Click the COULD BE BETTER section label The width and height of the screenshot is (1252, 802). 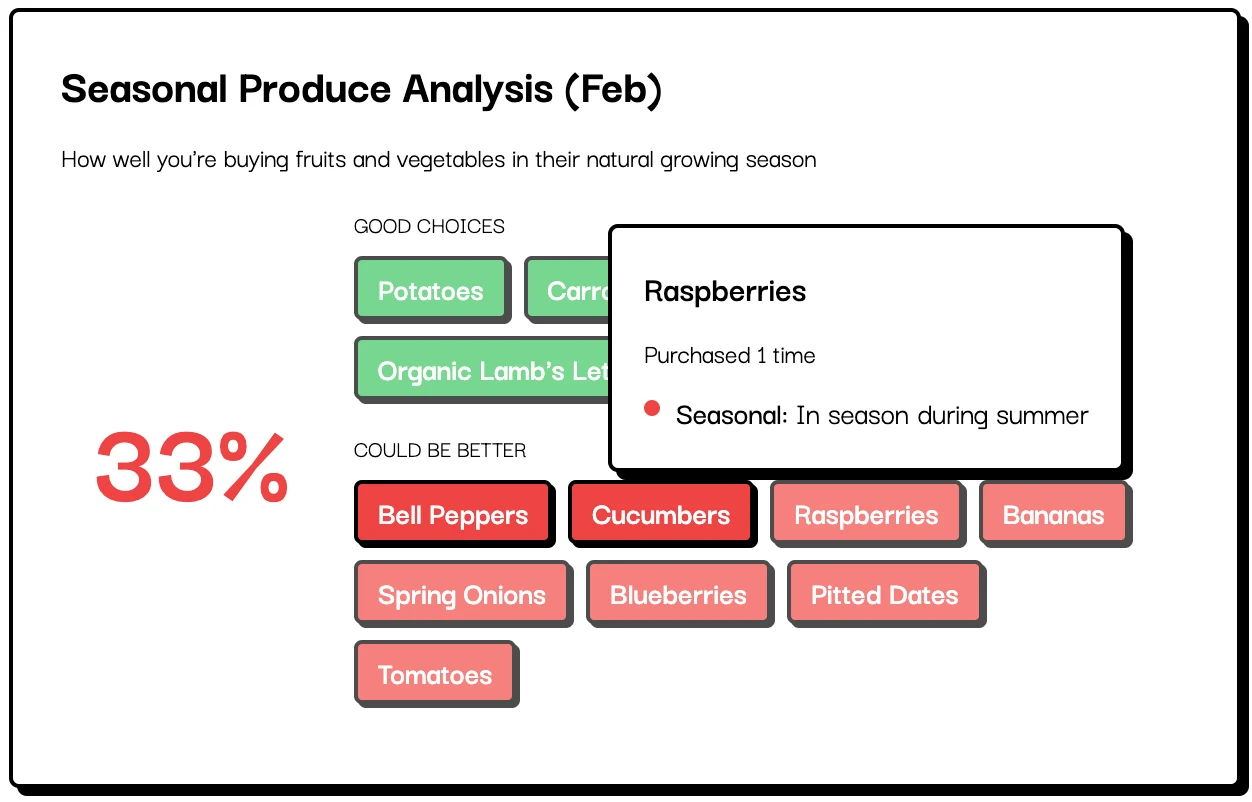tap(440, 451)
